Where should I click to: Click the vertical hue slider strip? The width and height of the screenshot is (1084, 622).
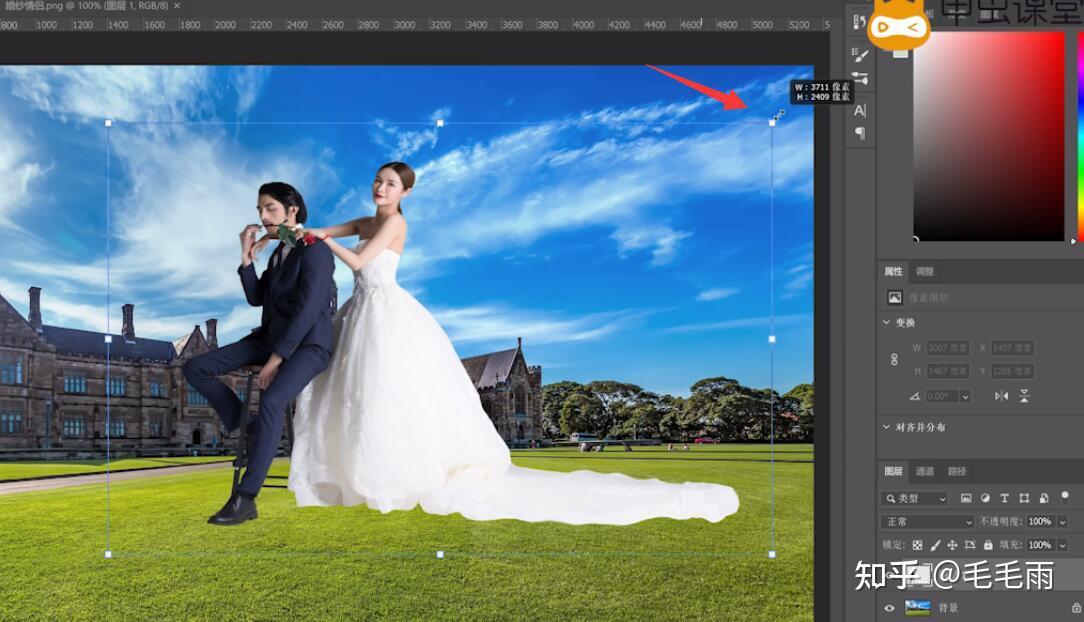[1081, 137]
